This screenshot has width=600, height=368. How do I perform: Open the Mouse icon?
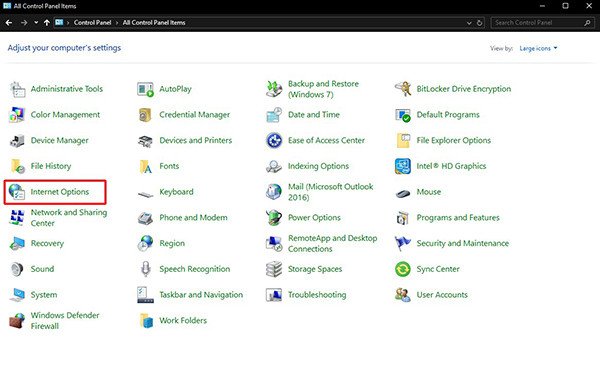tap(403, 194)
